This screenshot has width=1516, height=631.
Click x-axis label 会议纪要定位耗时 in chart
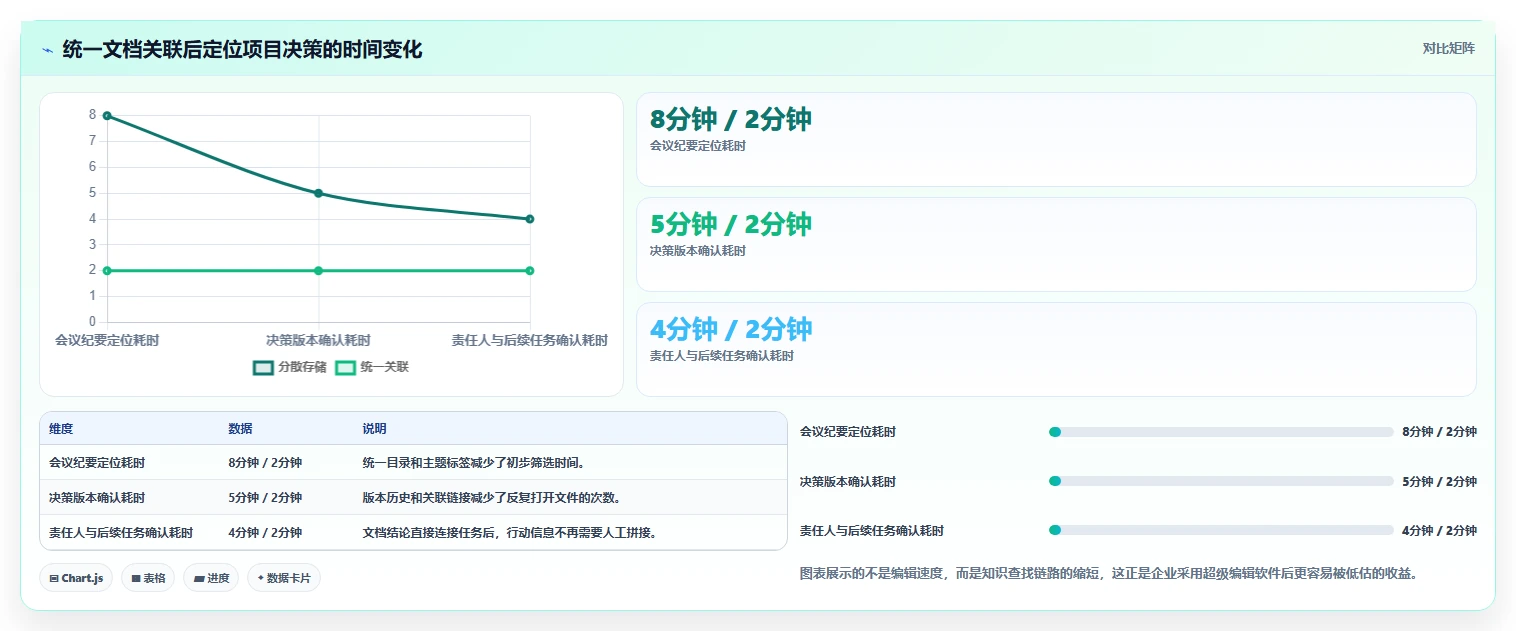(107, 340)
